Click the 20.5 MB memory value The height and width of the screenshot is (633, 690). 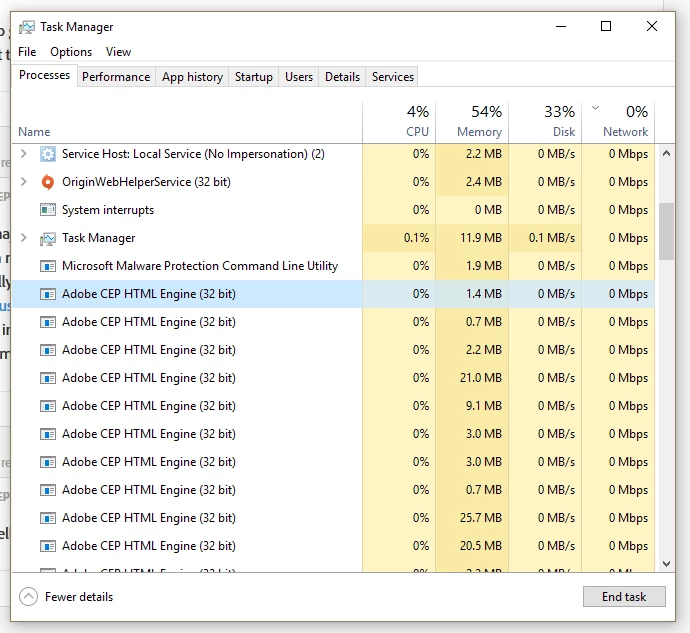(x=481, y=546)
